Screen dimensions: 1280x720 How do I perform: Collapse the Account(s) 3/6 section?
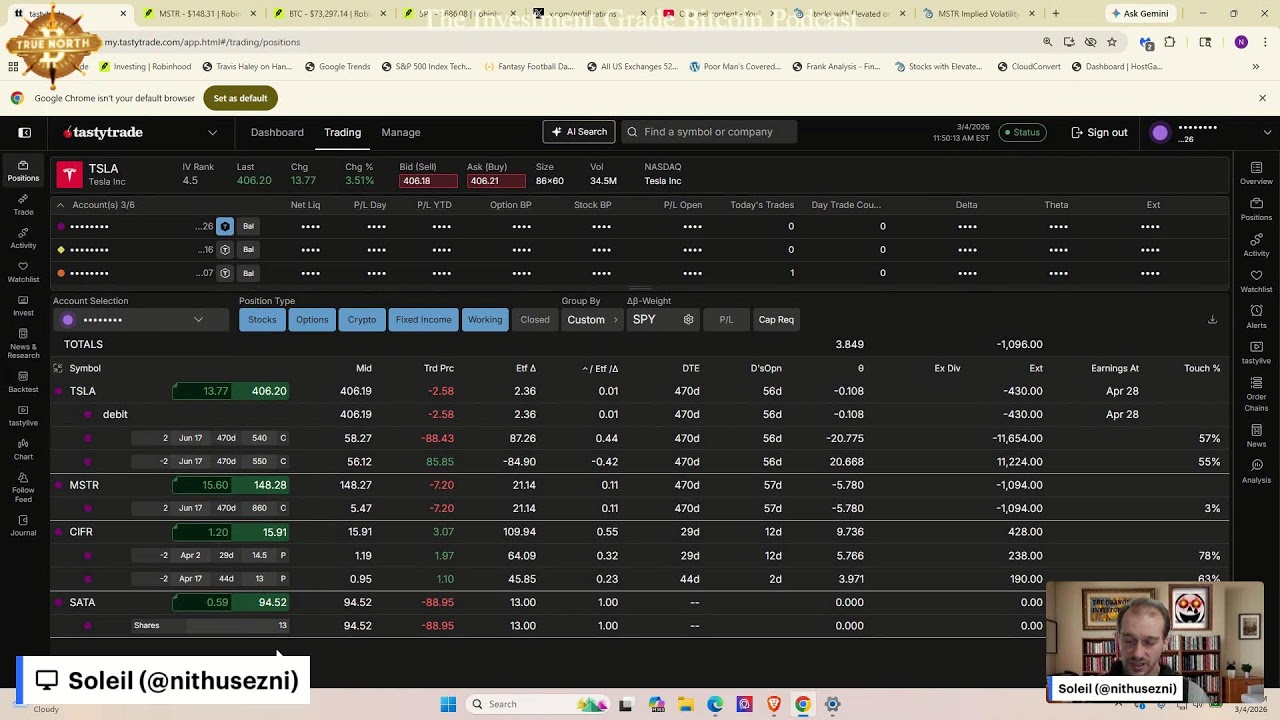click(x=60, y=205)
